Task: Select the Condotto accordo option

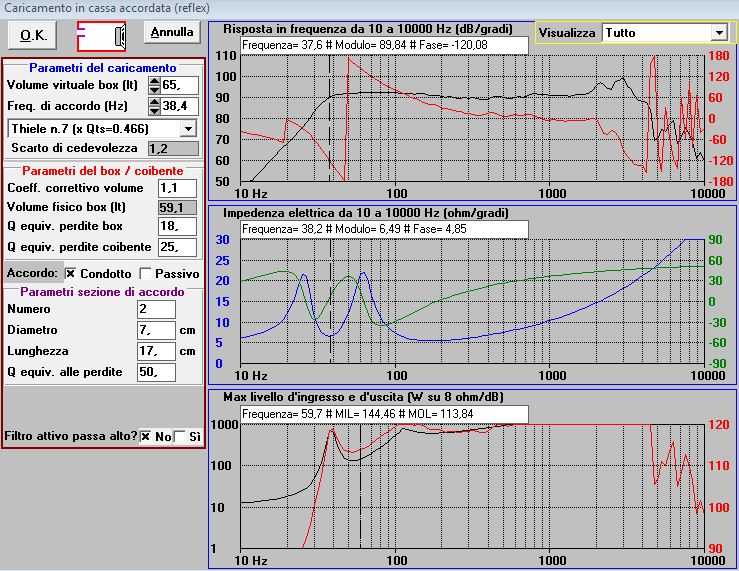Action: coord(71,273)
